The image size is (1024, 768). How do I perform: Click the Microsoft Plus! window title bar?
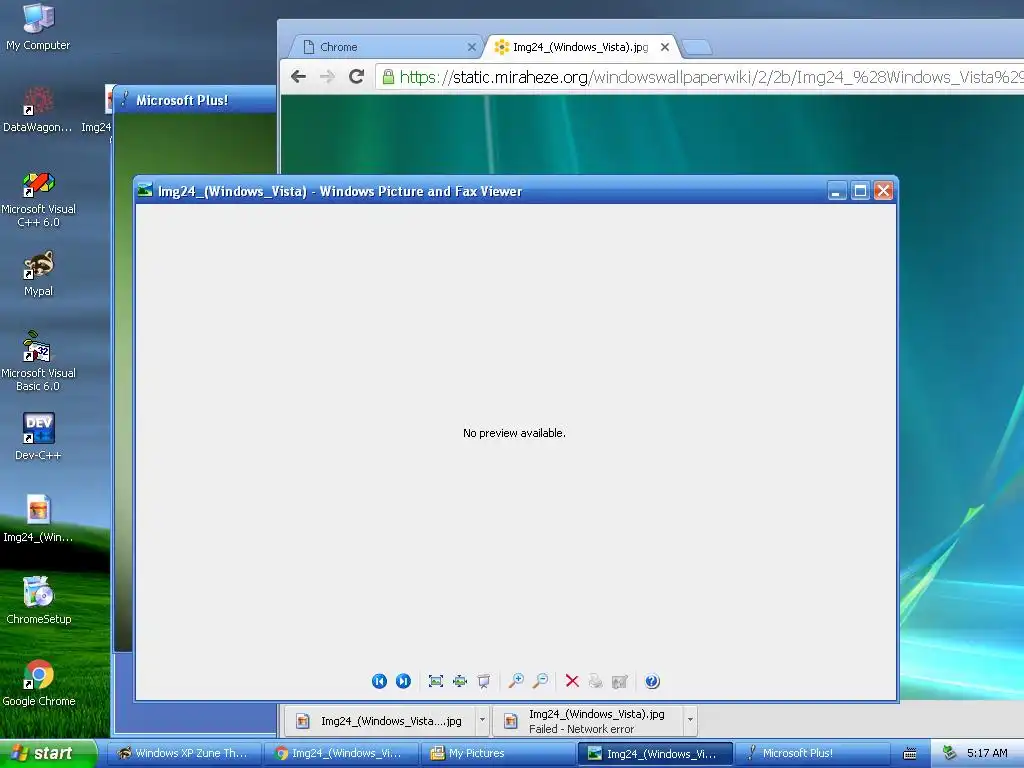pyautogui.click(x=195, y=100)
